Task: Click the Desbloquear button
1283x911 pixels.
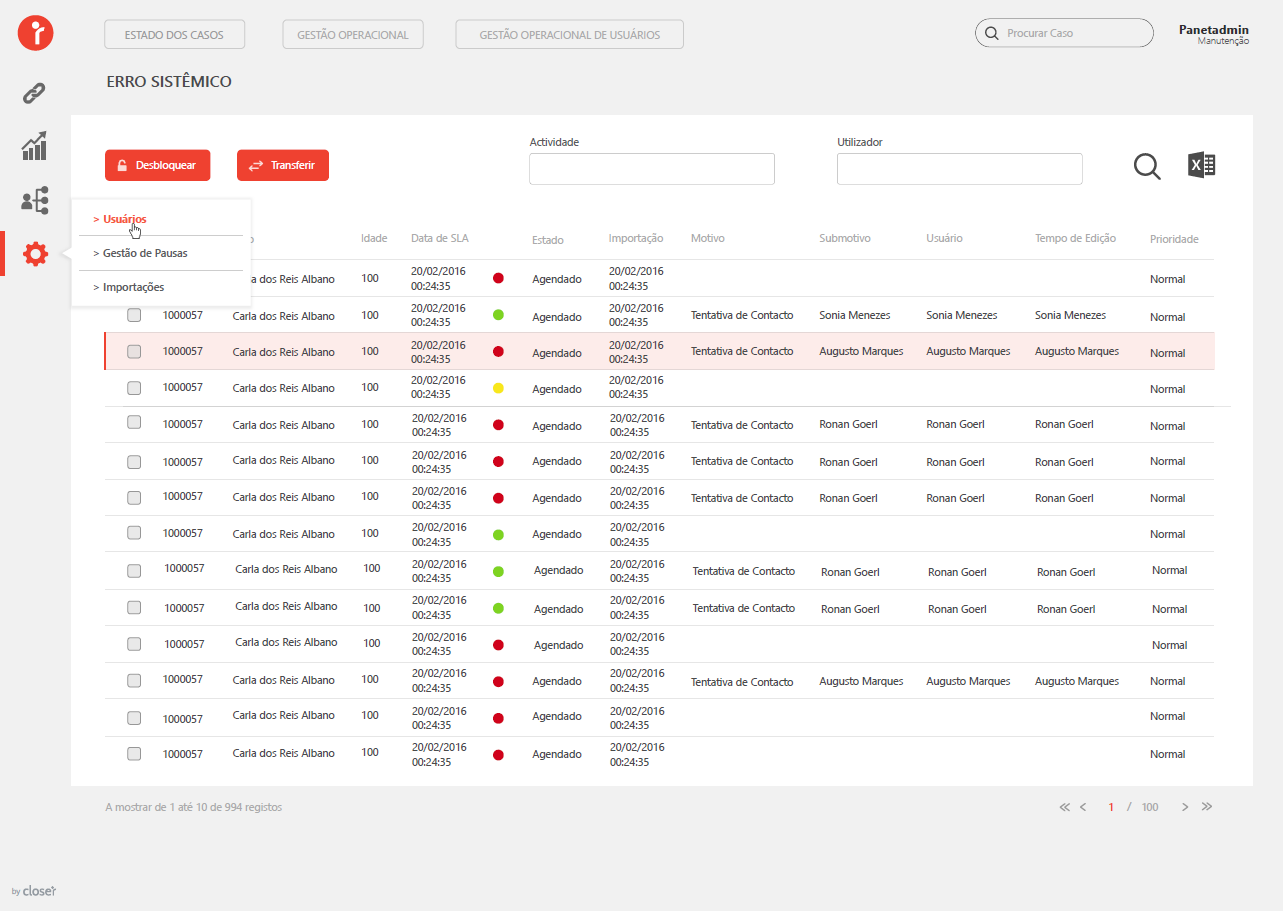Action: click(157, 165)
